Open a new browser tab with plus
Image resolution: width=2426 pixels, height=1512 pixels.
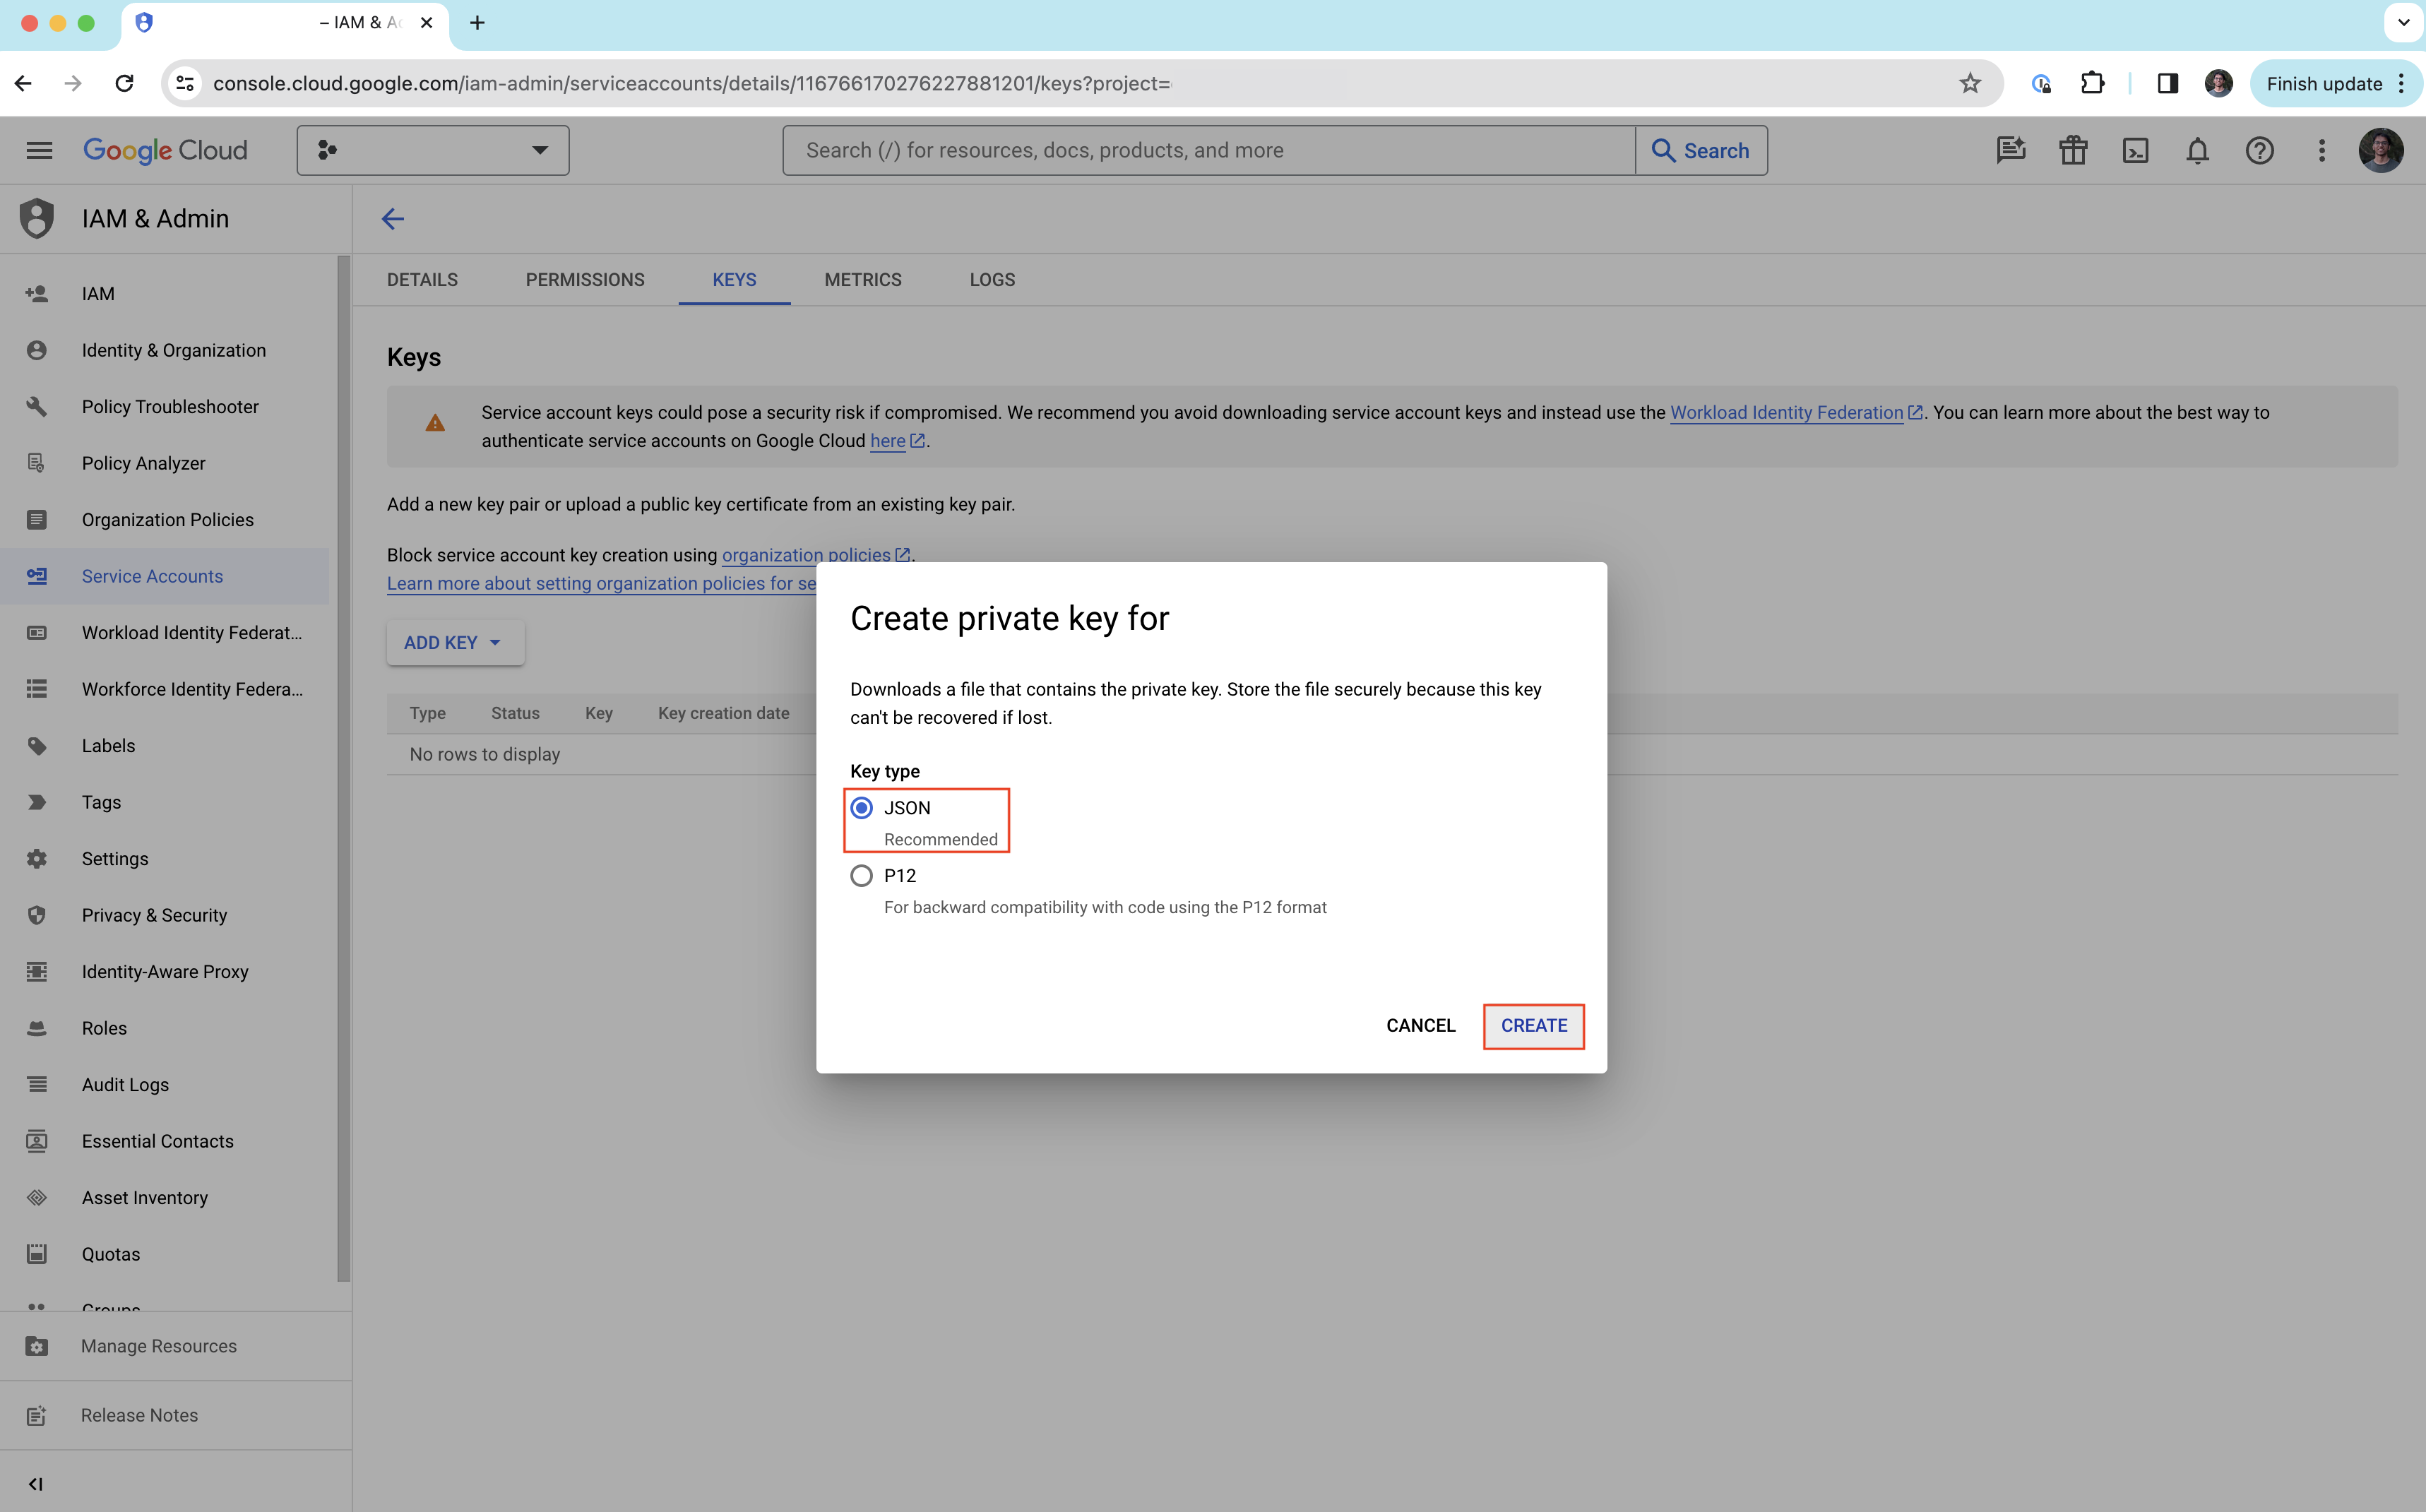point(477,23)
